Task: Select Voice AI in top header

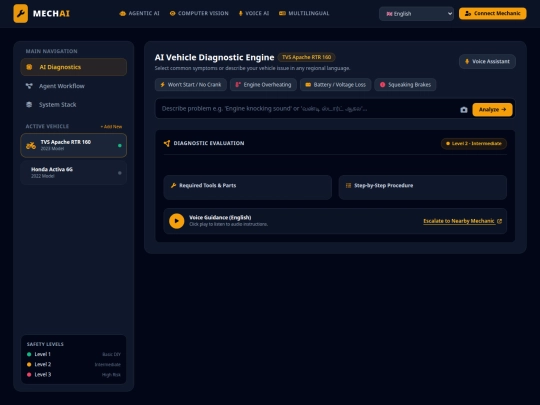Action: (x=254, y=13)
